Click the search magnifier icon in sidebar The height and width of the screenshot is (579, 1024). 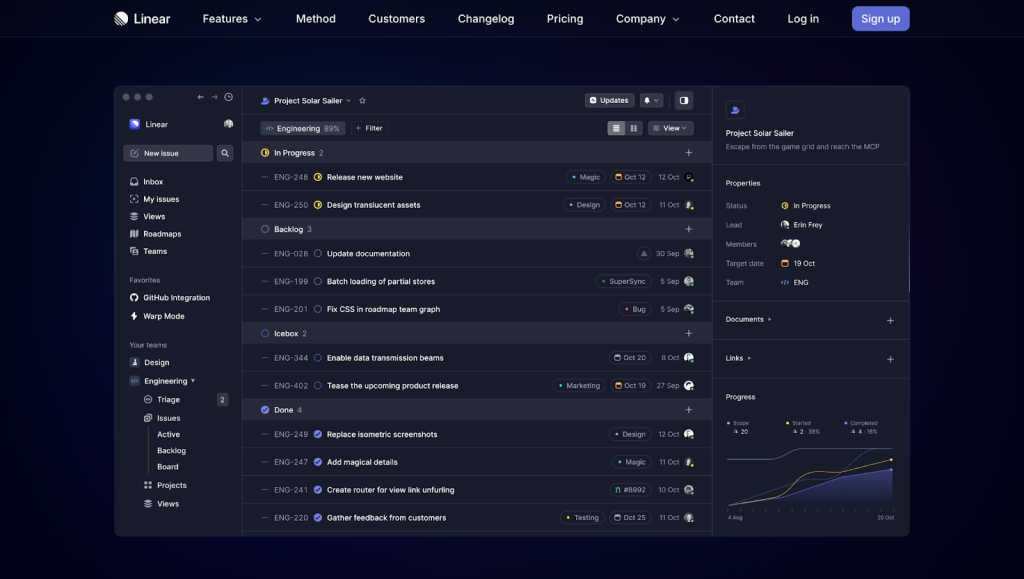pyautogui.click(x=225, y=153)
